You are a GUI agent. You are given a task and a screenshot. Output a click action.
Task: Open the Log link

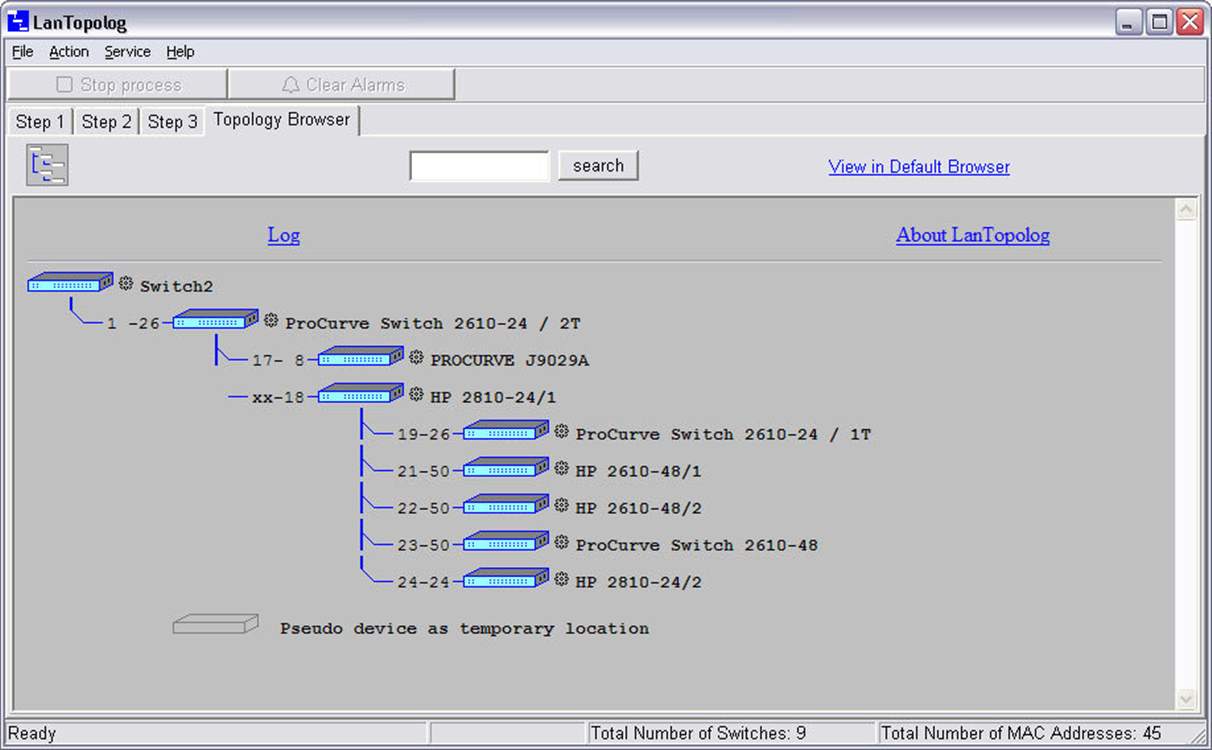[x=284, y=235]
